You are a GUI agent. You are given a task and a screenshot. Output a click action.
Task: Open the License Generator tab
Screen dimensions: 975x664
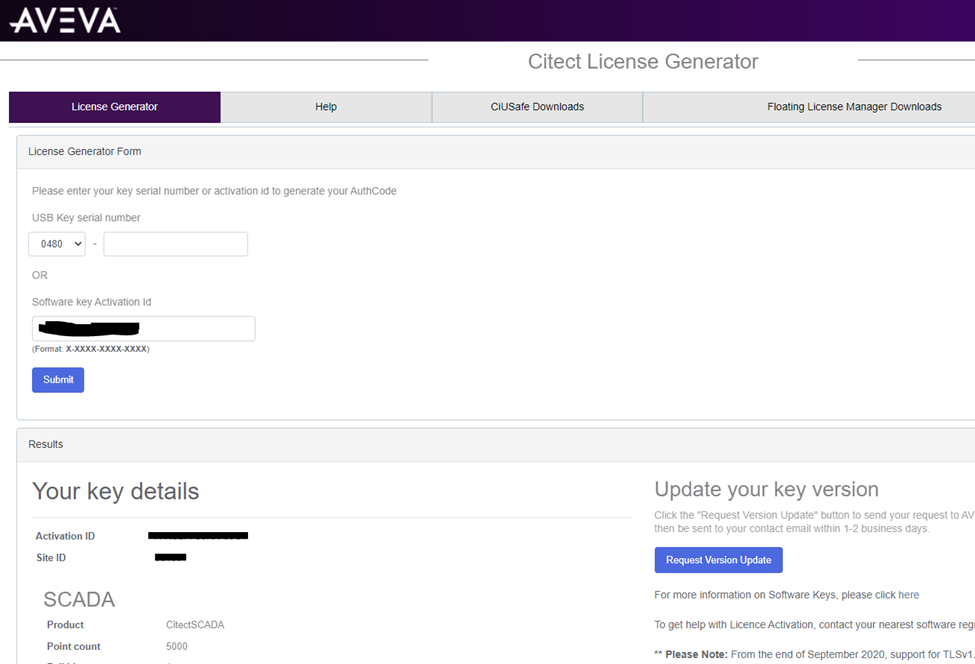click(x=114, y=107)
